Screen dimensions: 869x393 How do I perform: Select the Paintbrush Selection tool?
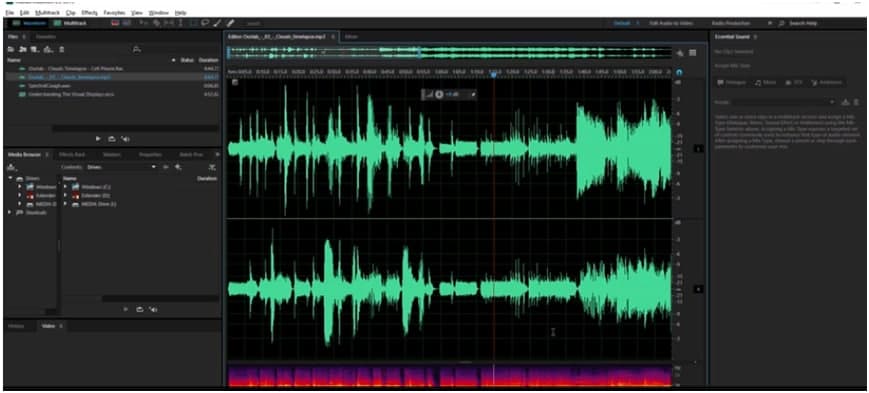(x=217, y=23)
